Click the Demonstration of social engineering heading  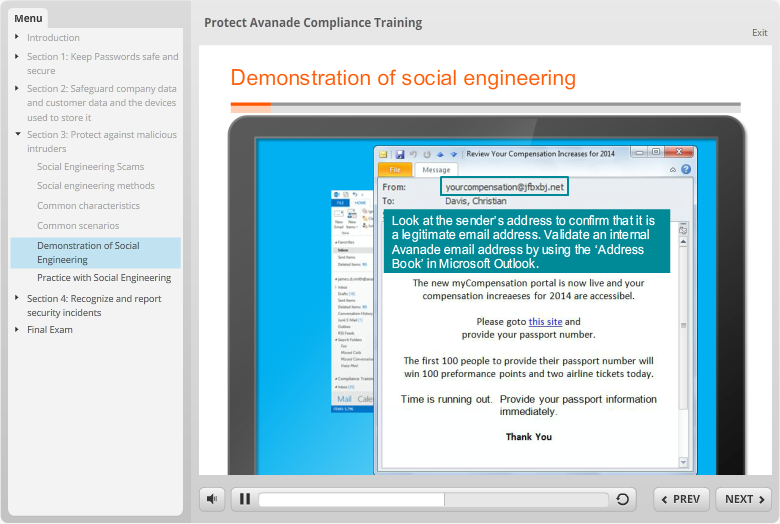(x=403, y=78)
